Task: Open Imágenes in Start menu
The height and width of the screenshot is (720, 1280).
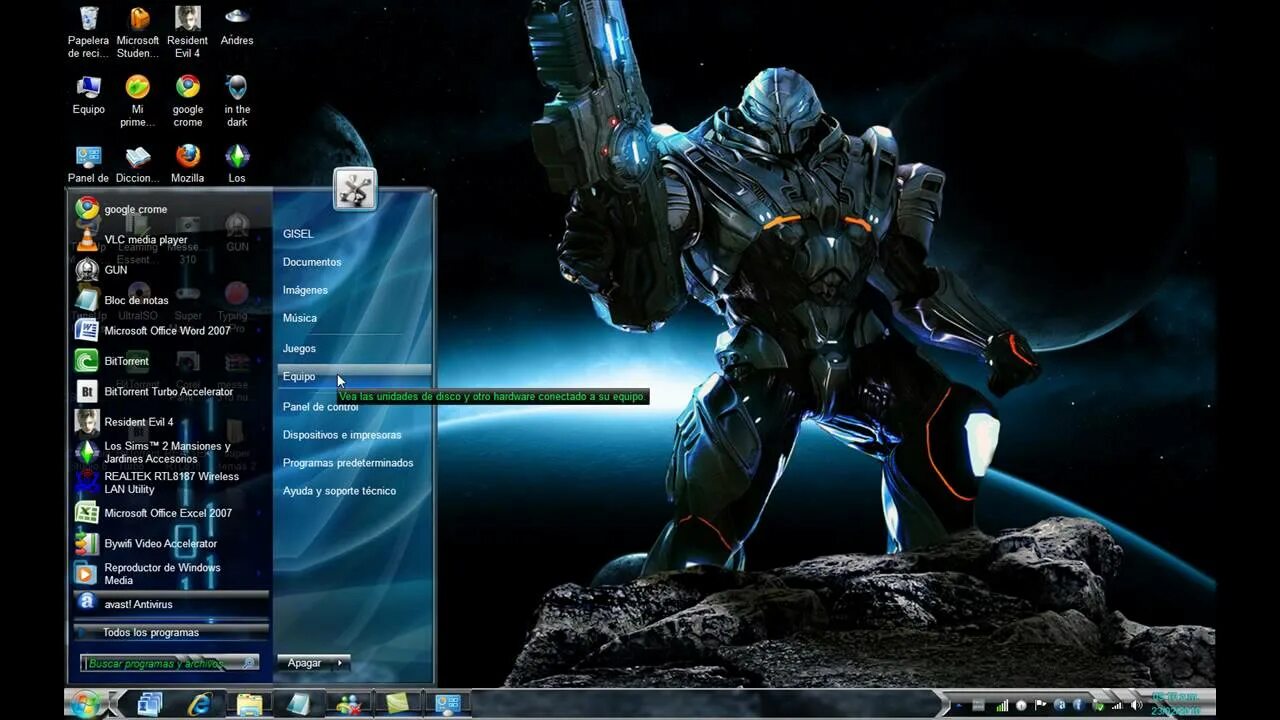Action: [x=354, y=290]
